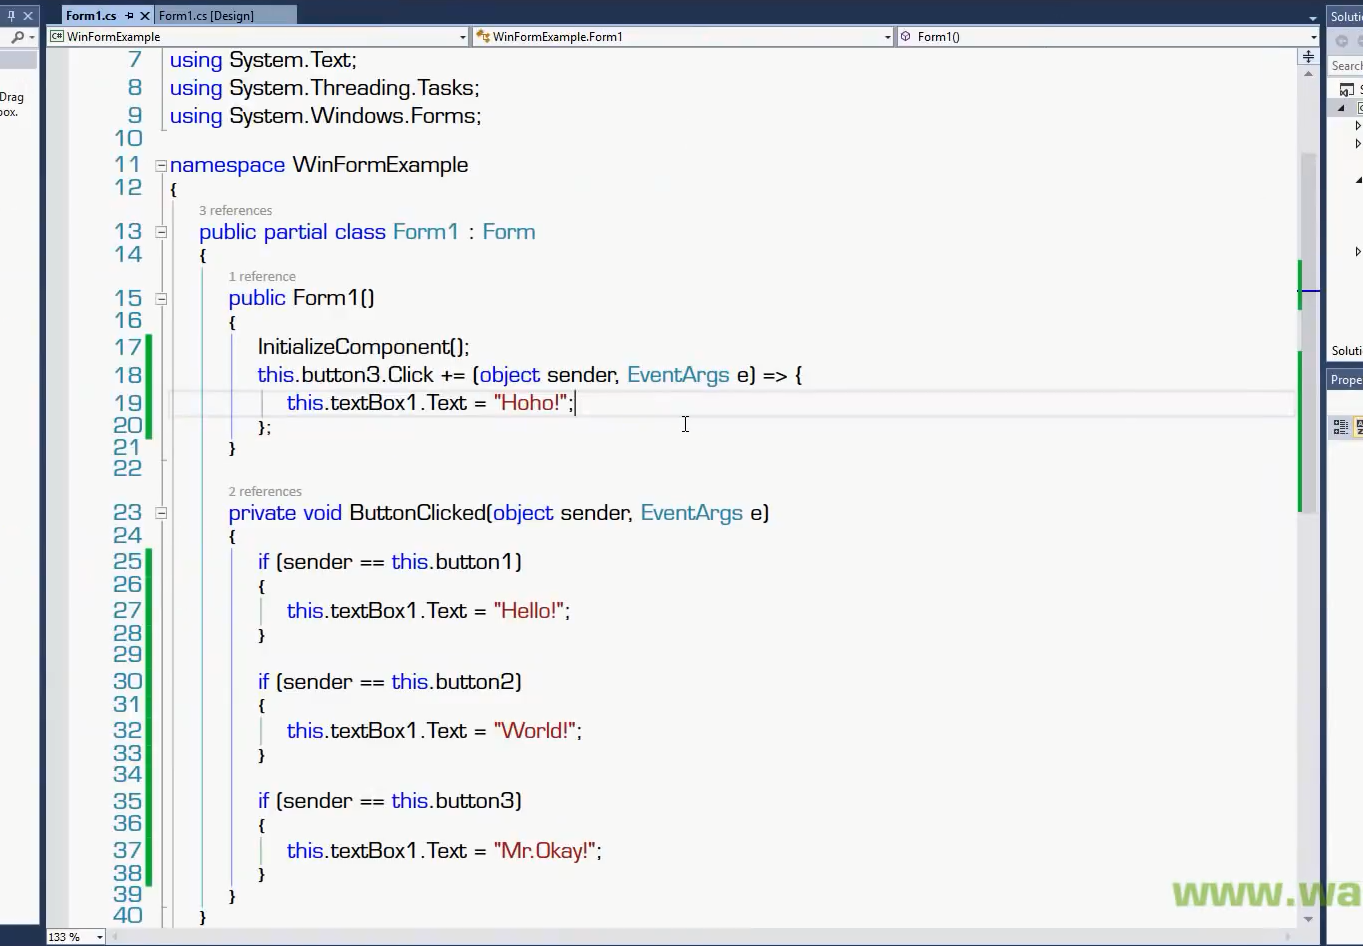The width and height of the screenshot is (1363, 946).
Task: Click the Solution Explorer bottom tab
Action: click(1346, 351)
